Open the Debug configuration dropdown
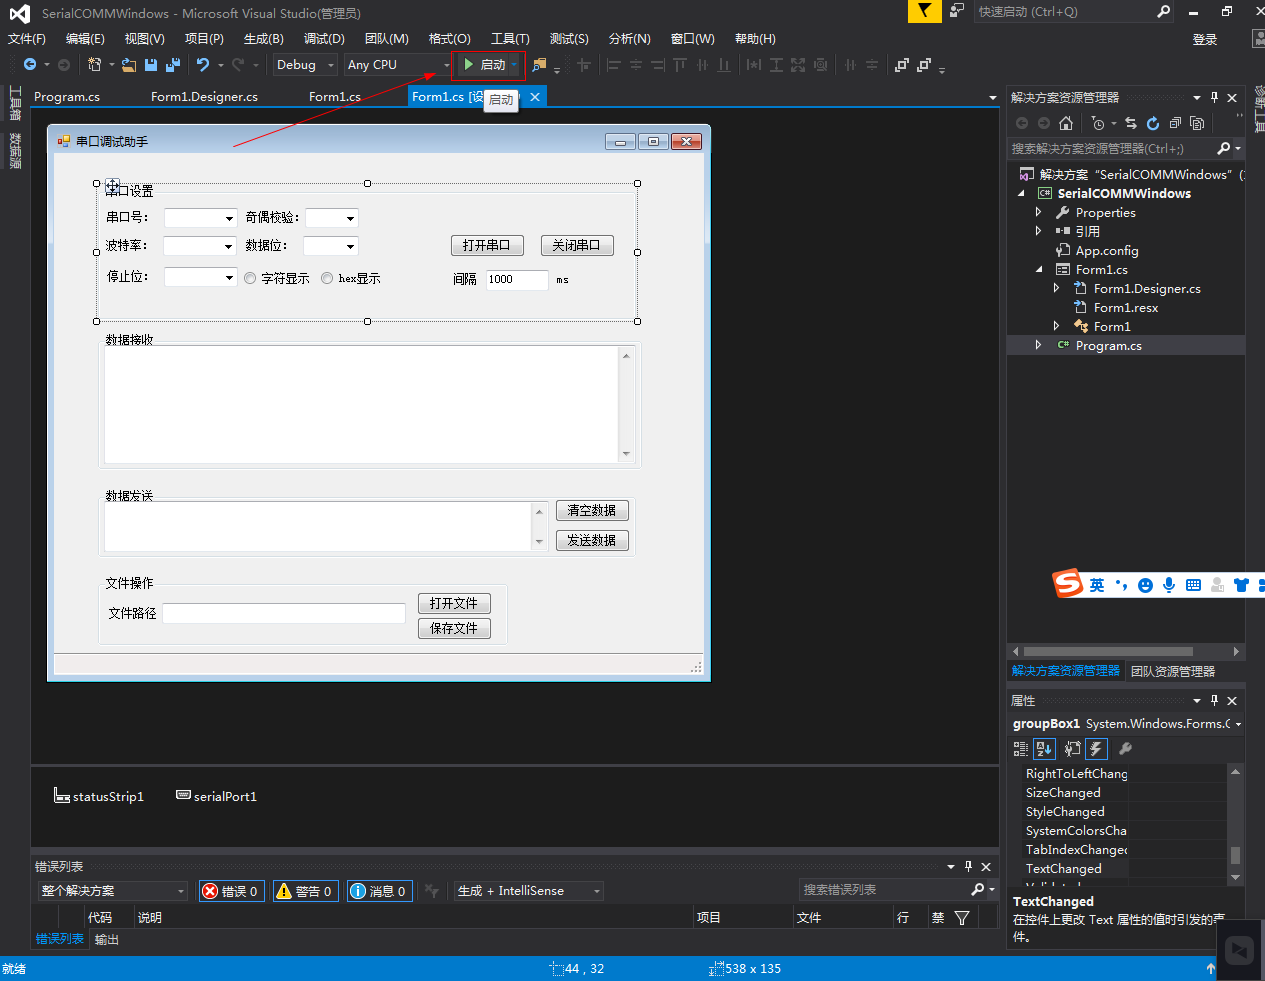The height and width of the screenshot is (981, 1265). 305,64
